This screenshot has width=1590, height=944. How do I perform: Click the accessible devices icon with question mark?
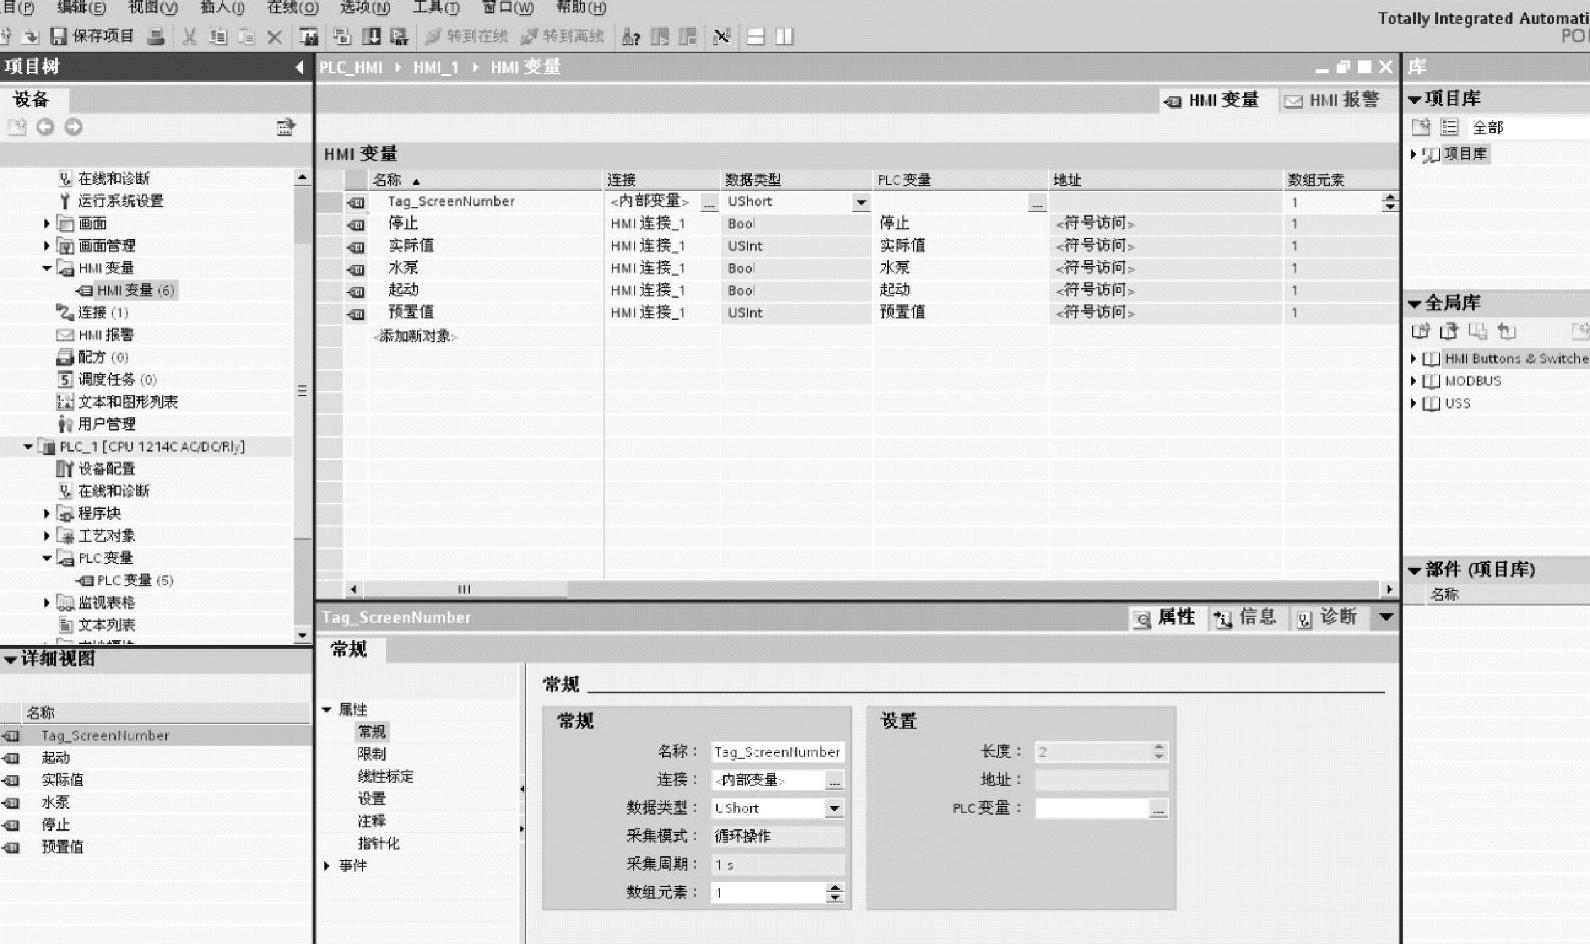(631, 37)
